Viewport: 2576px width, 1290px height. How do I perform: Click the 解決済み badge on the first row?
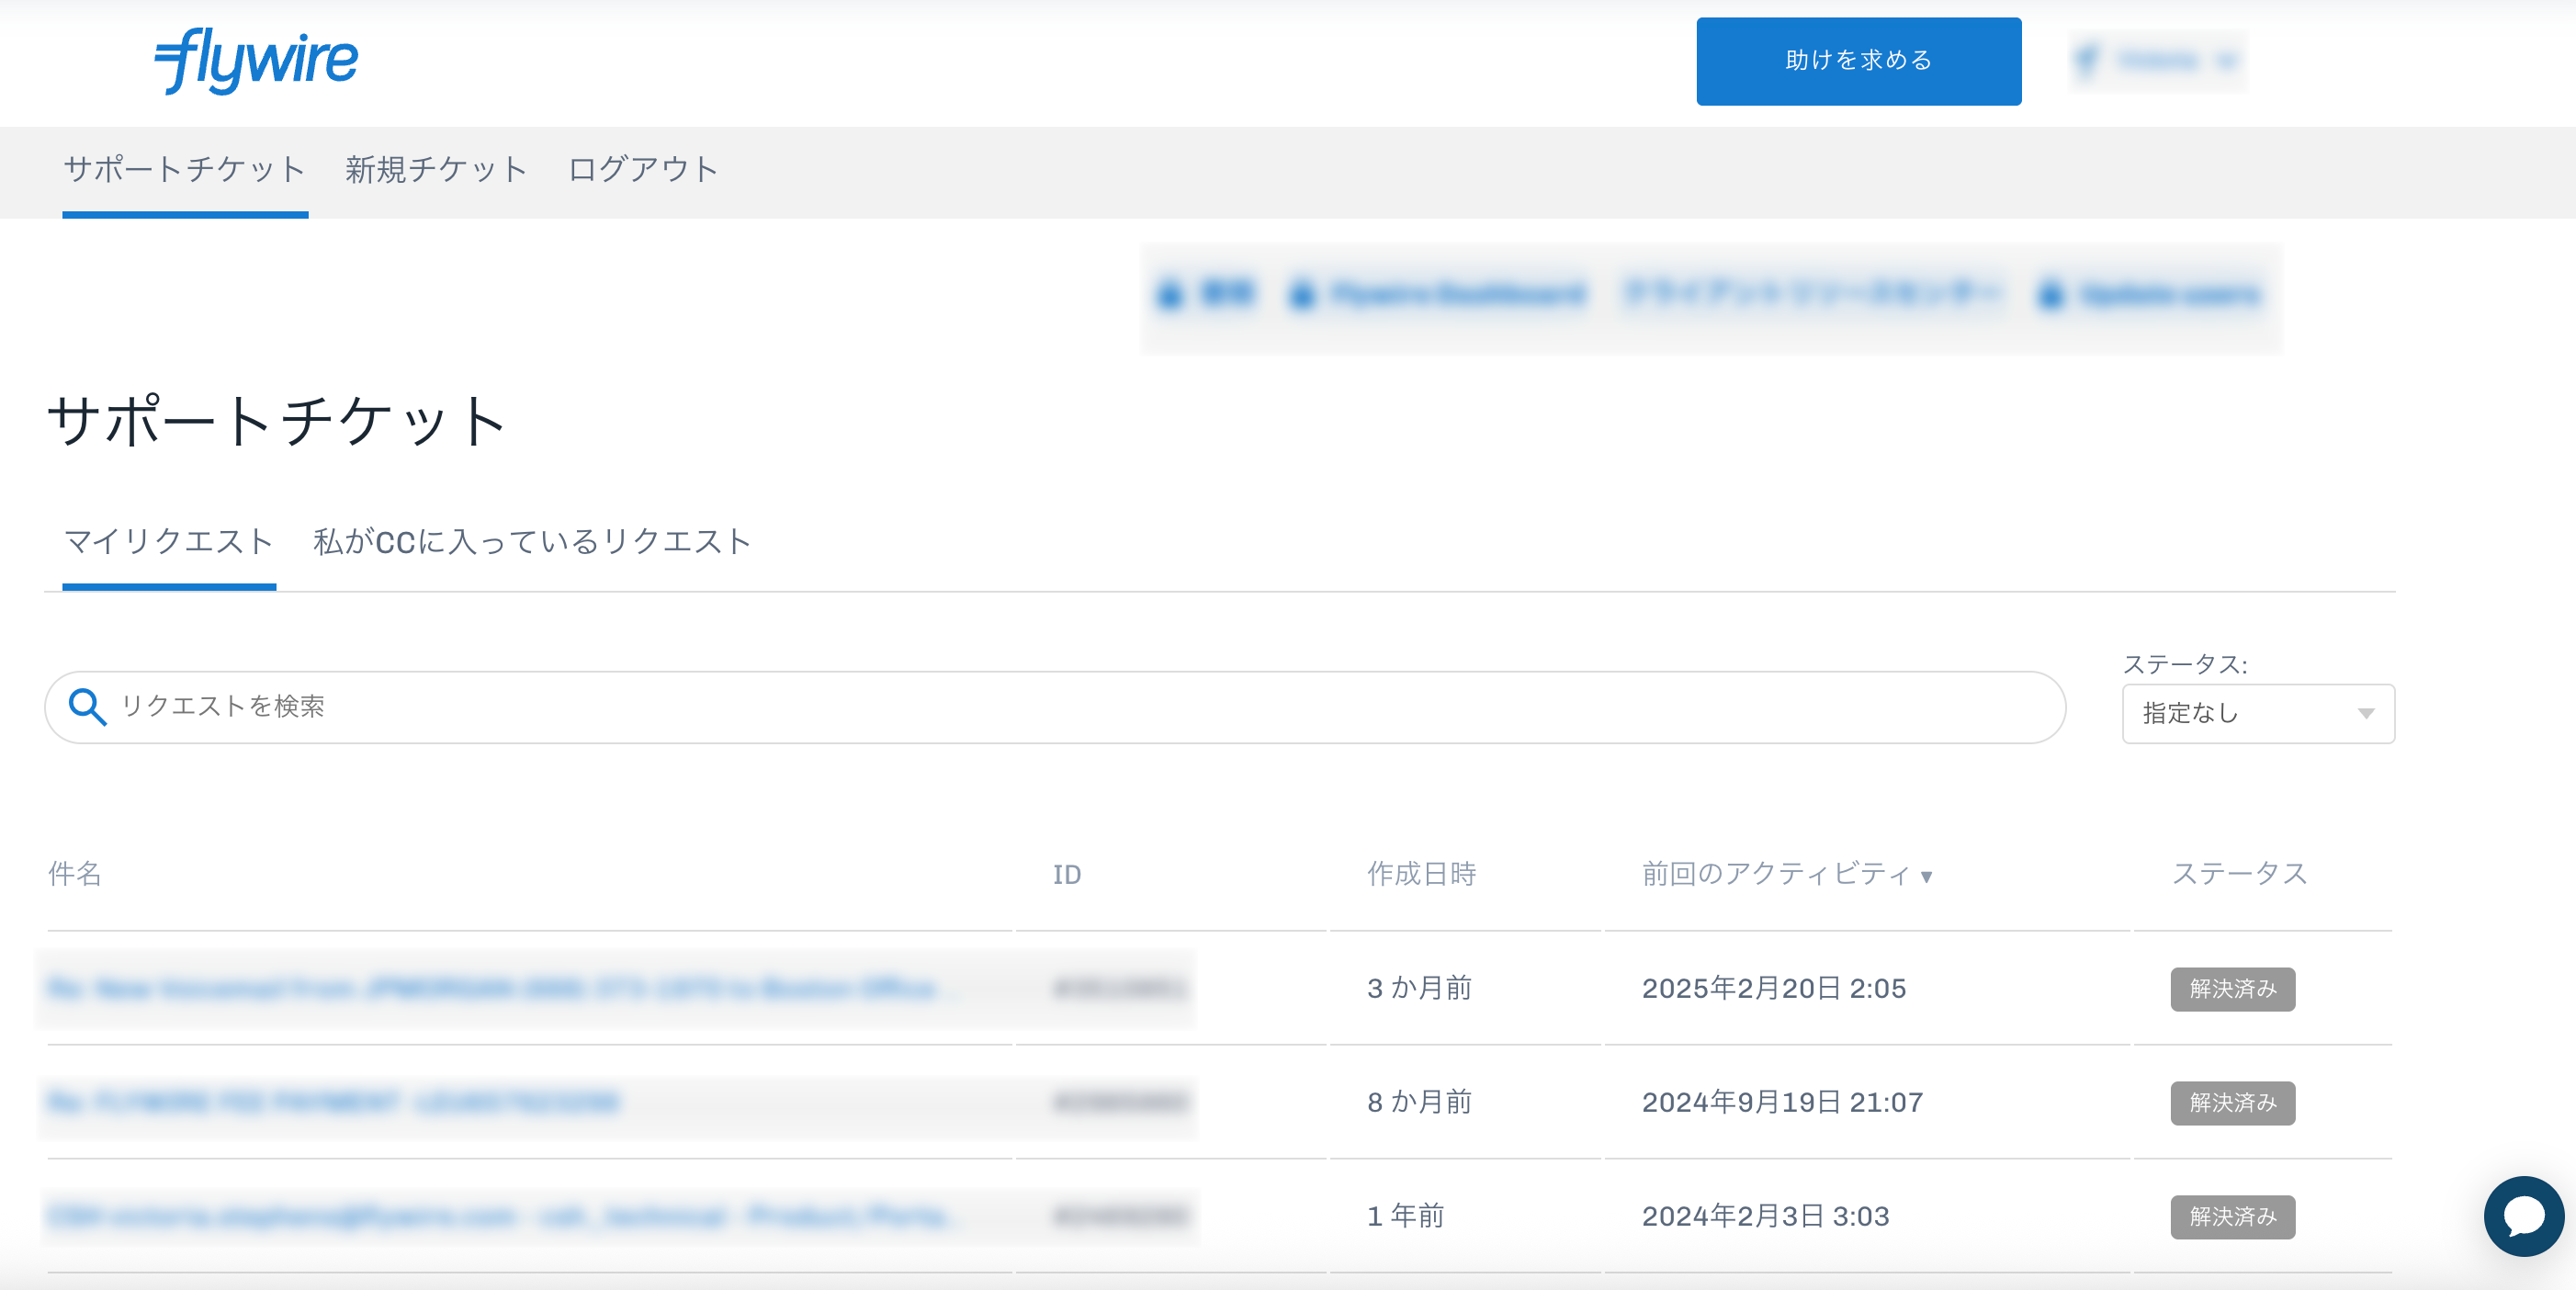2232,989
